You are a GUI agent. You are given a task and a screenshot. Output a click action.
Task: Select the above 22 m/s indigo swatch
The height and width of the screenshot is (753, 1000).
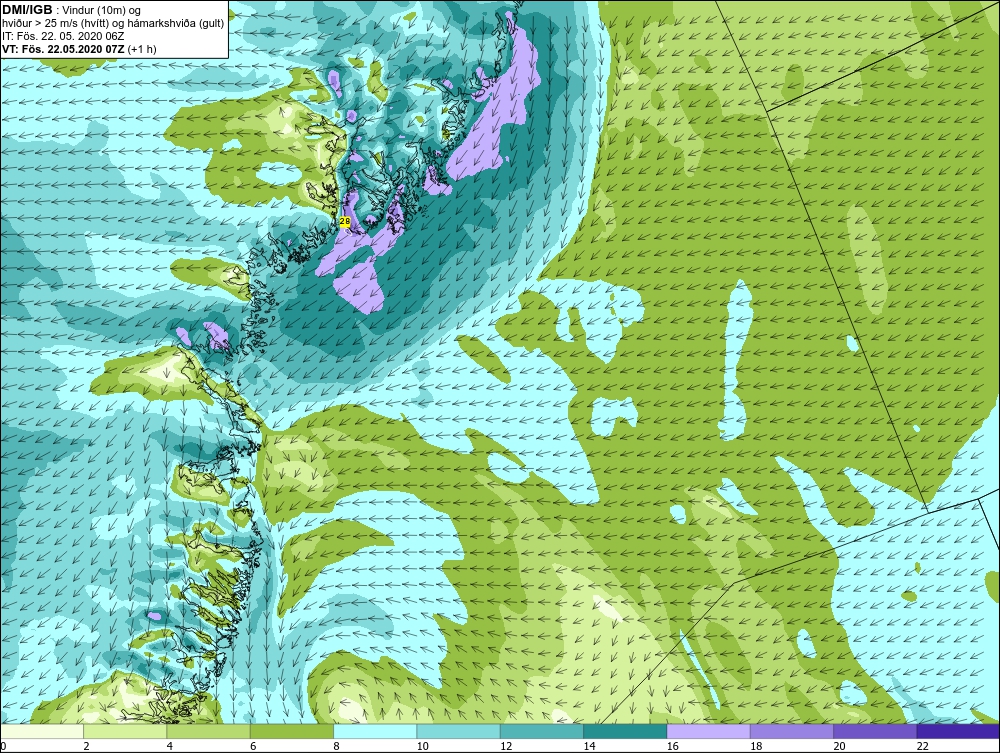tap(958, 731)
